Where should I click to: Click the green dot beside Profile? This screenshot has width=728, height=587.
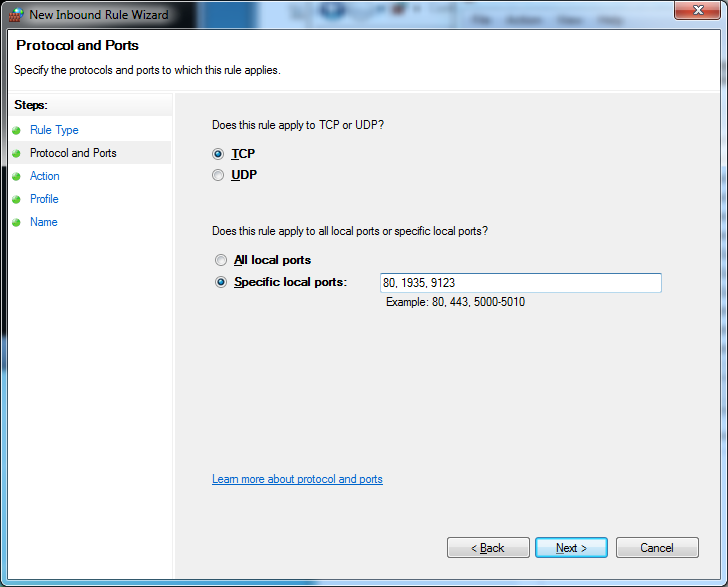16,200
